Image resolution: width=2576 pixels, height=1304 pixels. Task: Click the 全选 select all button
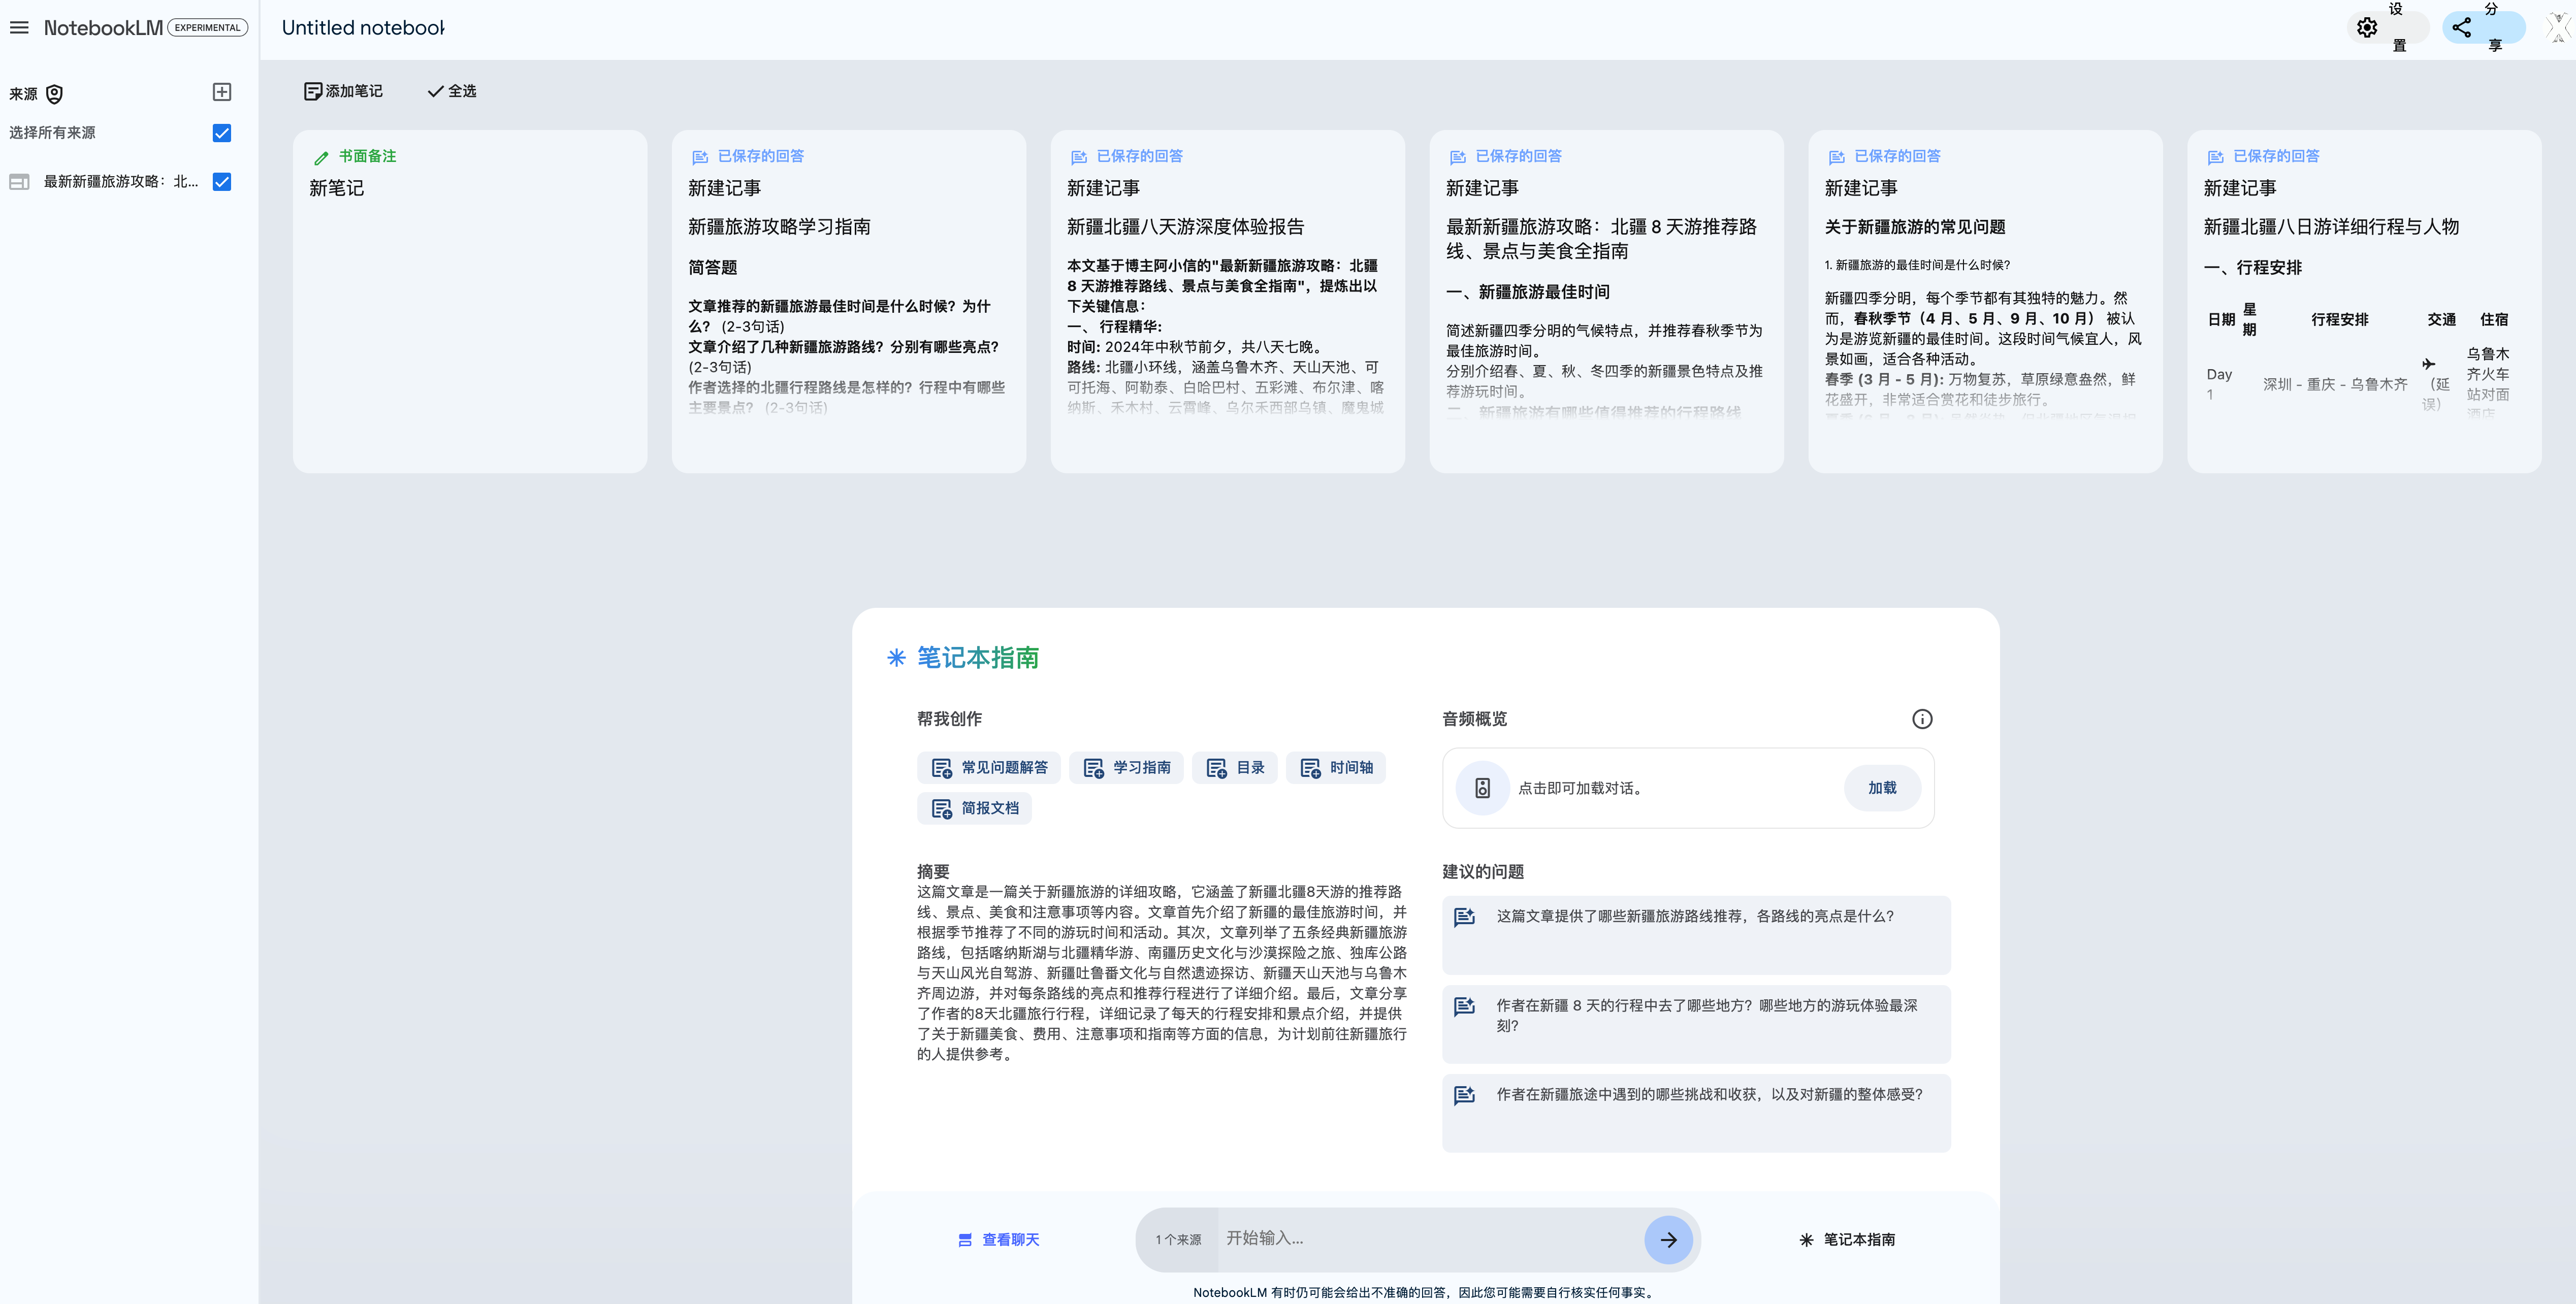tap(452, 91)
